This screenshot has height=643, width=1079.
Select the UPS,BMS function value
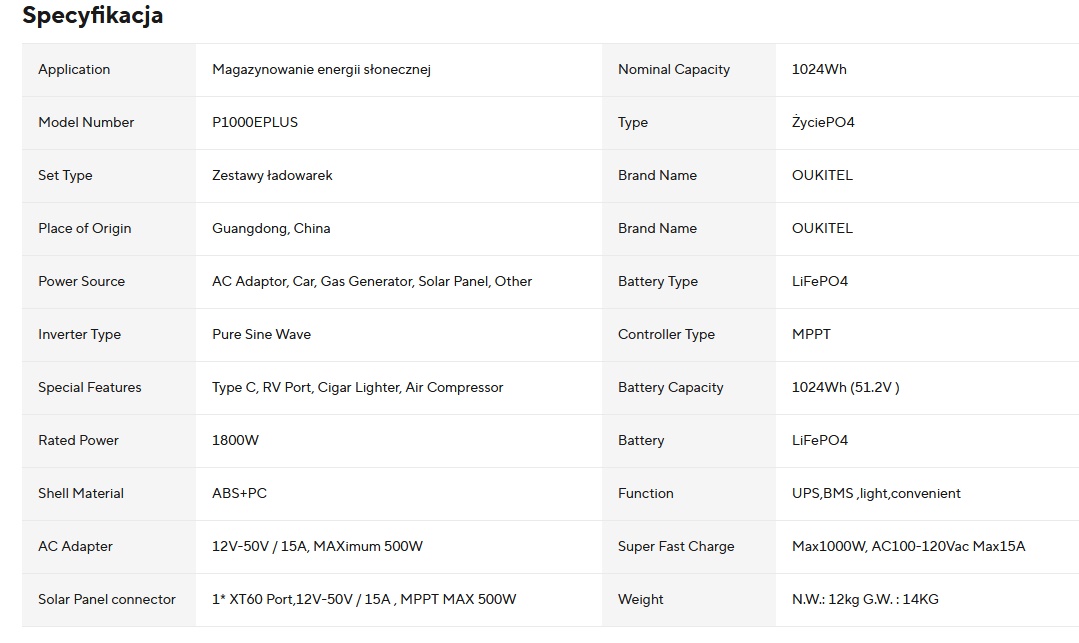(876, 494)
